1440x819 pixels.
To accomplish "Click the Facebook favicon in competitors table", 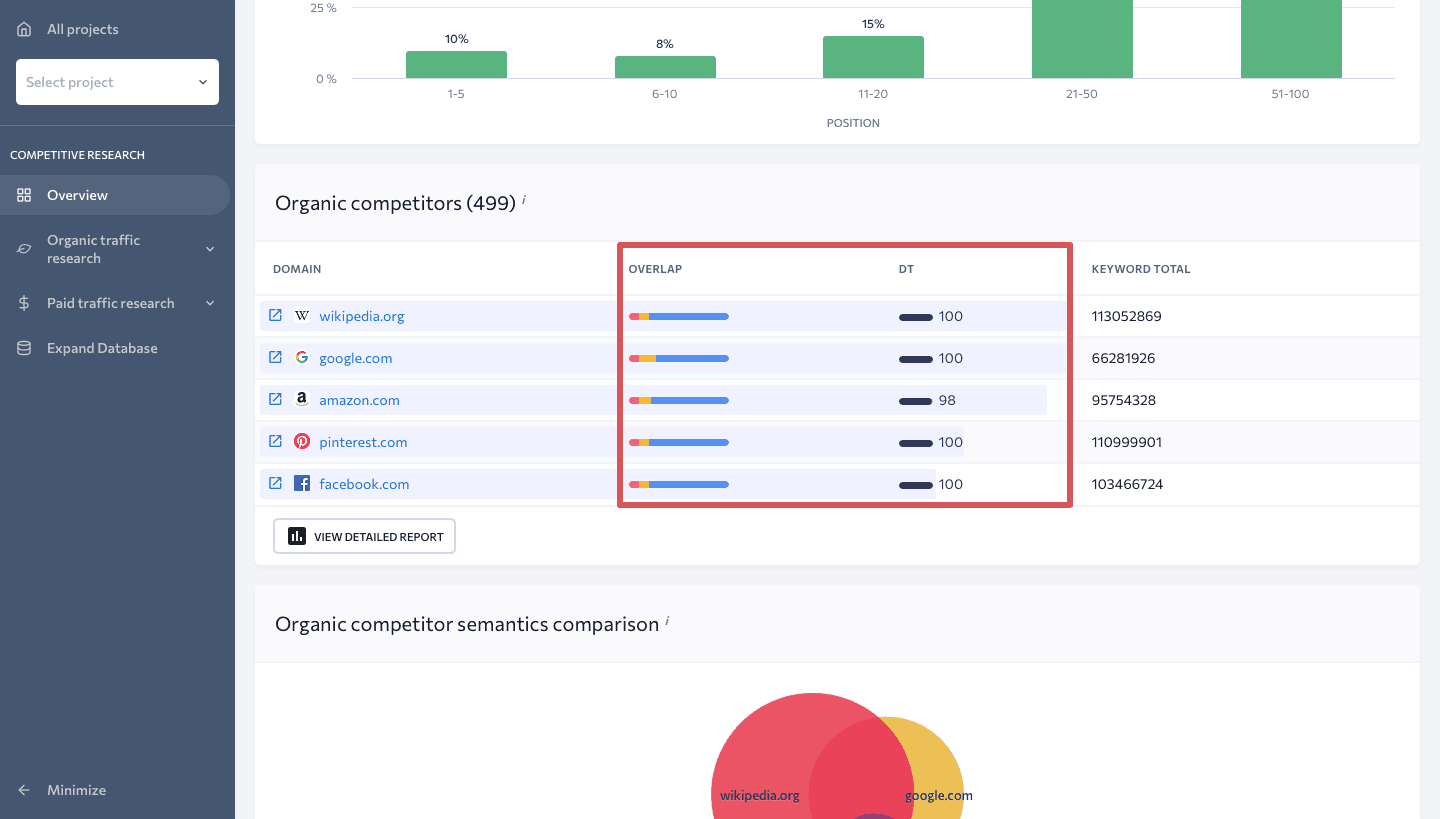I will point(302,484).
